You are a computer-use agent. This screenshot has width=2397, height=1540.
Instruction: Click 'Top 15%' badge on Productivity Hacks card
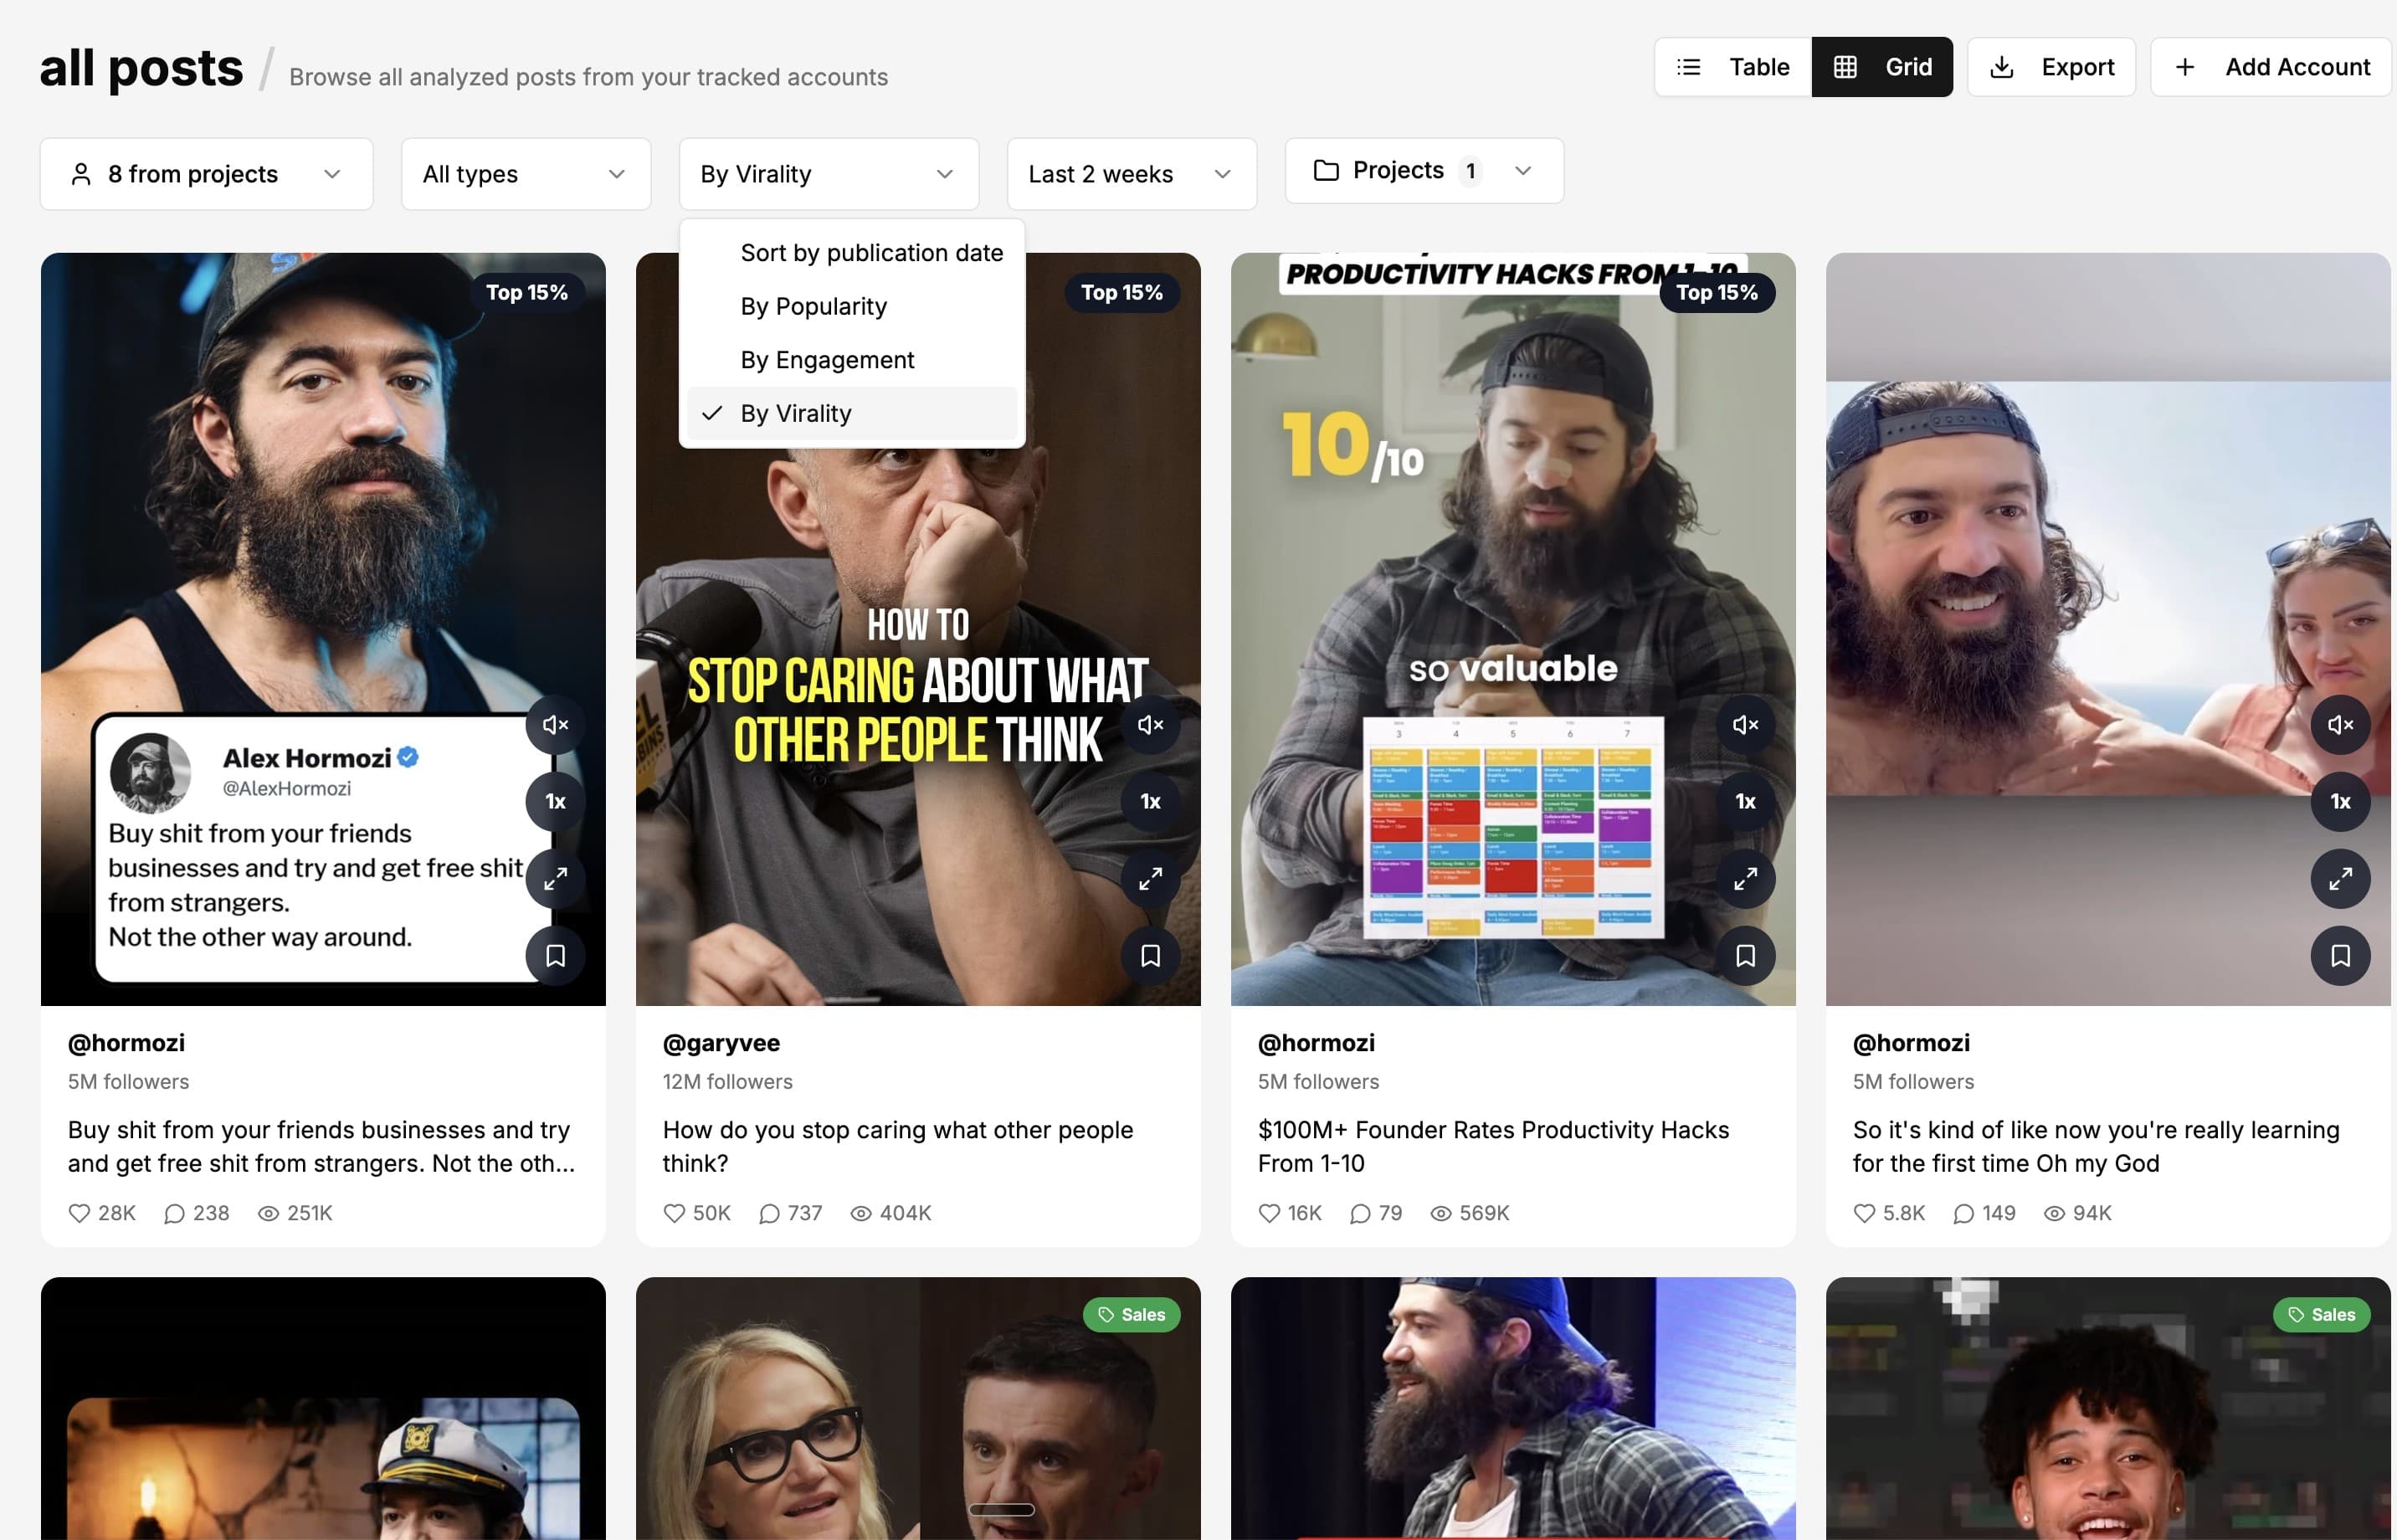(1717, 293)
